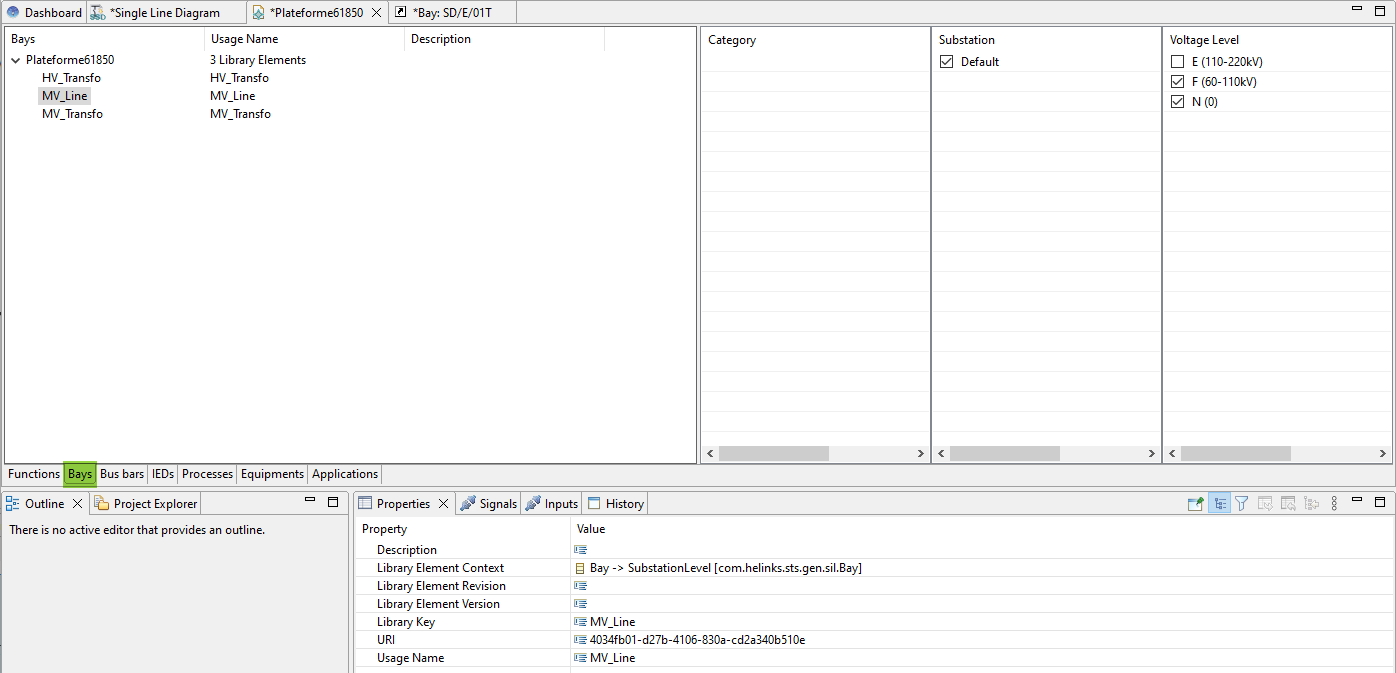Switch to the Single Line Diagram tab
The height and width of the screenshot is (673, 1396).
pyautogui.click(x=164, y=13)
